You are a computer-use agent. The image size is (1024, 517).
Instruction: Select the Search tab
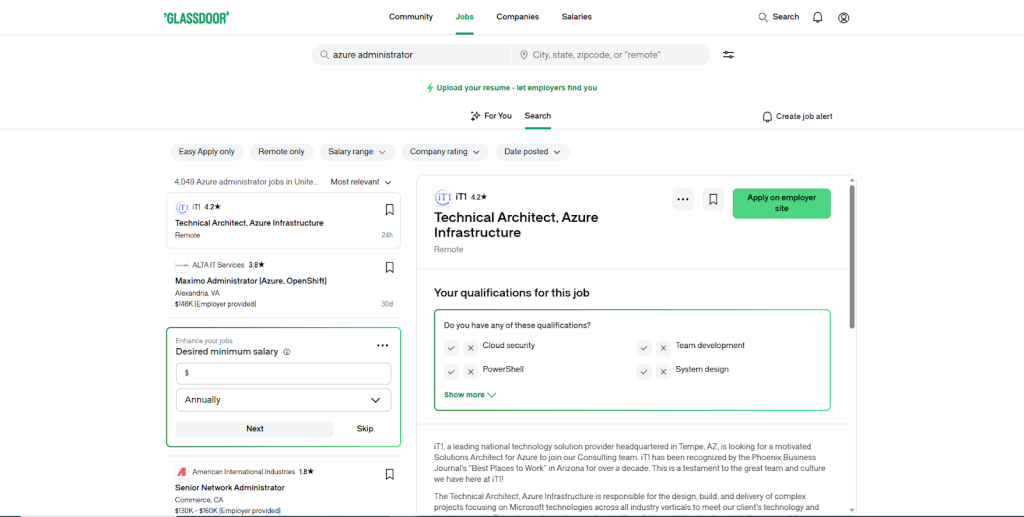[537, 116]
